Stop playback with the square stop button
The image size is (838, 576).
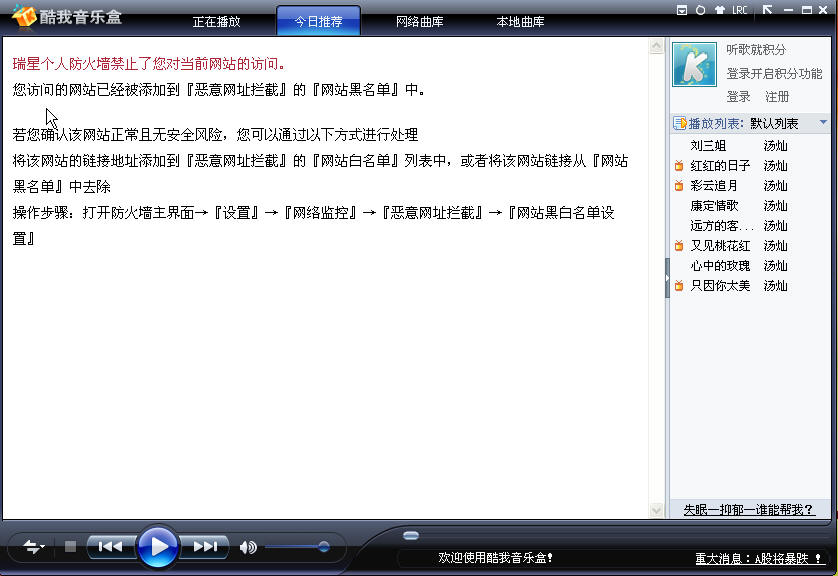click(x=70, y=546)
